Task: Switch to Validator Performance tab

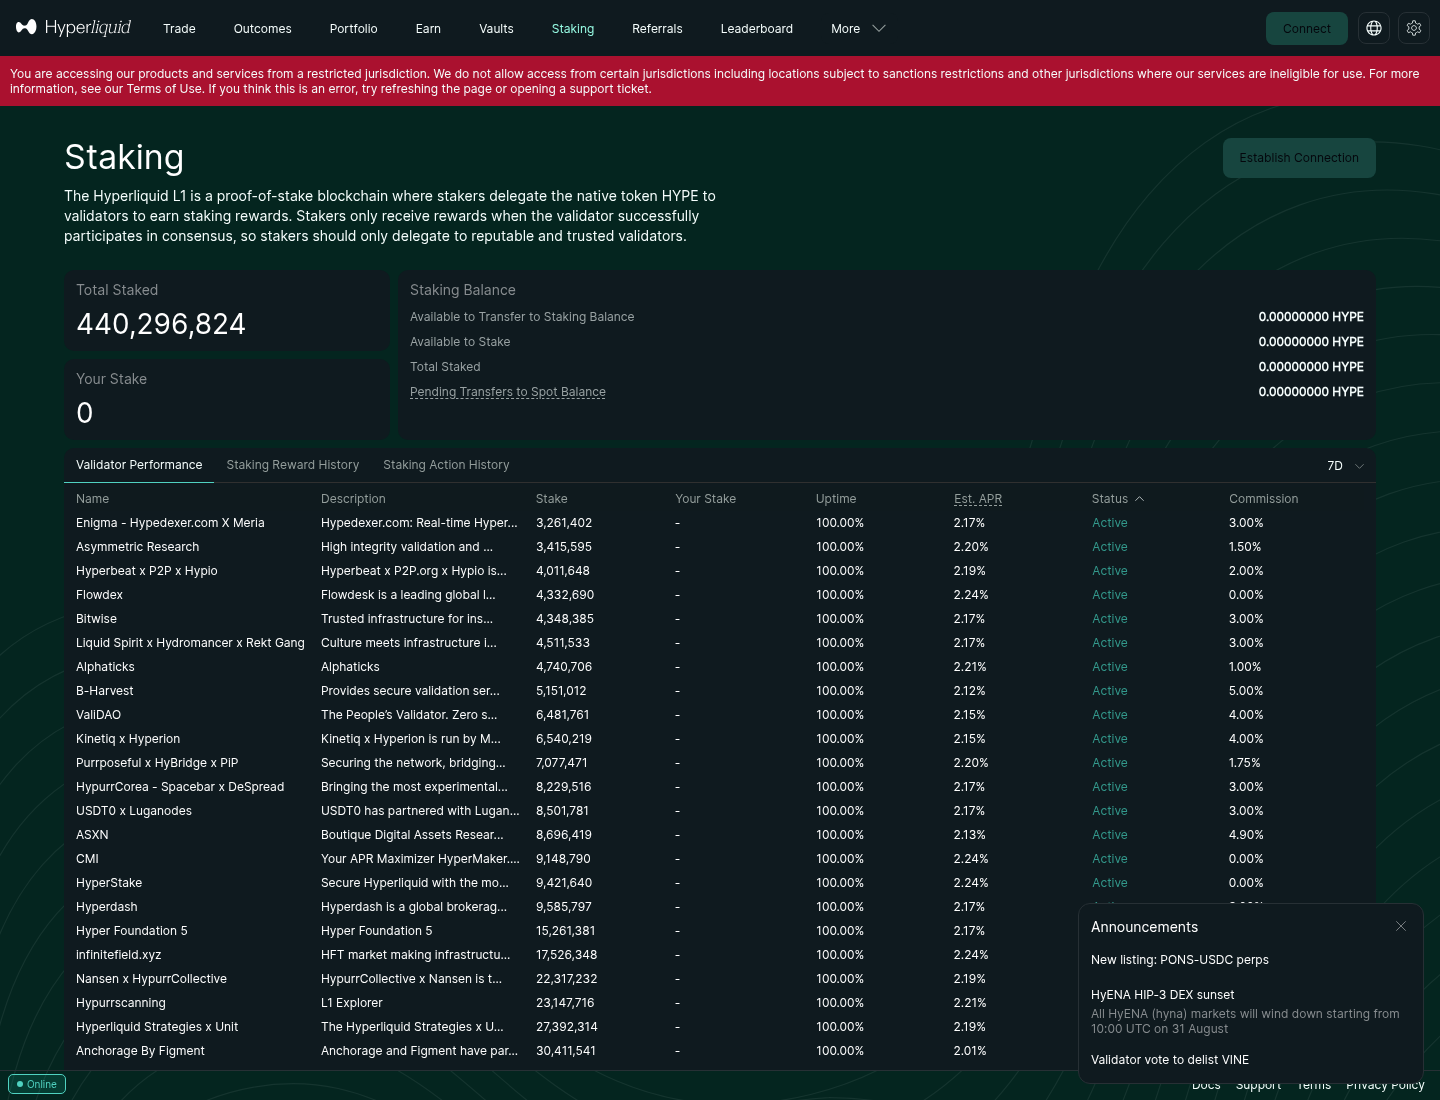Action: tap(139, 465)
